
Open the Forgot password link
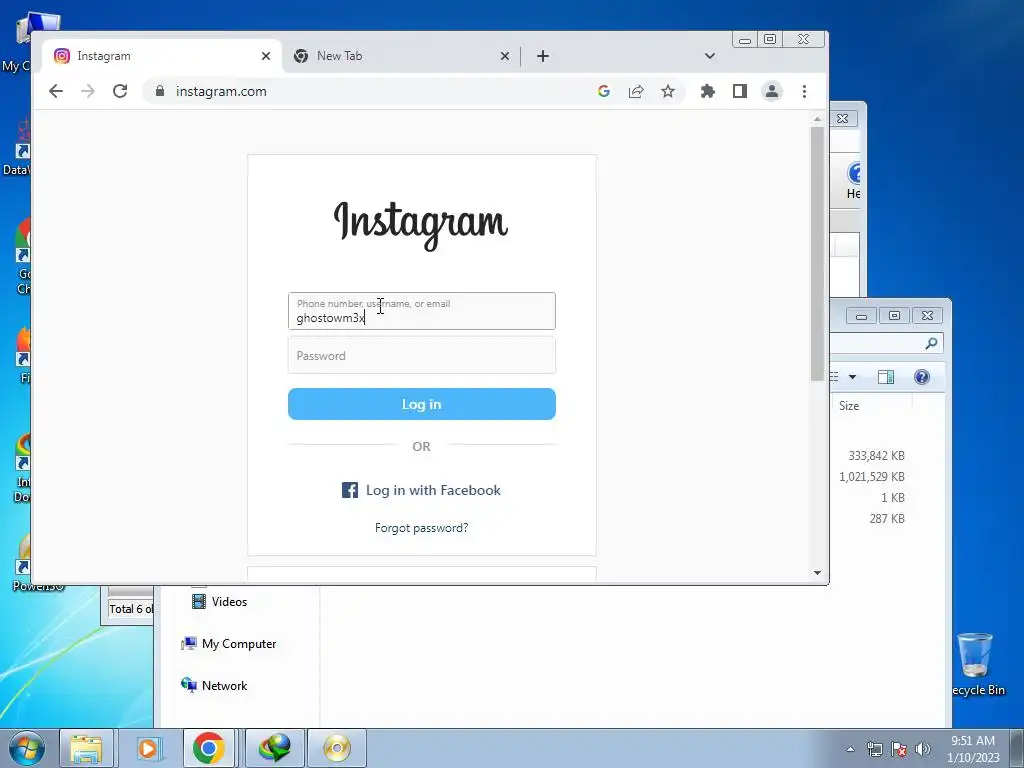[422, 528]
